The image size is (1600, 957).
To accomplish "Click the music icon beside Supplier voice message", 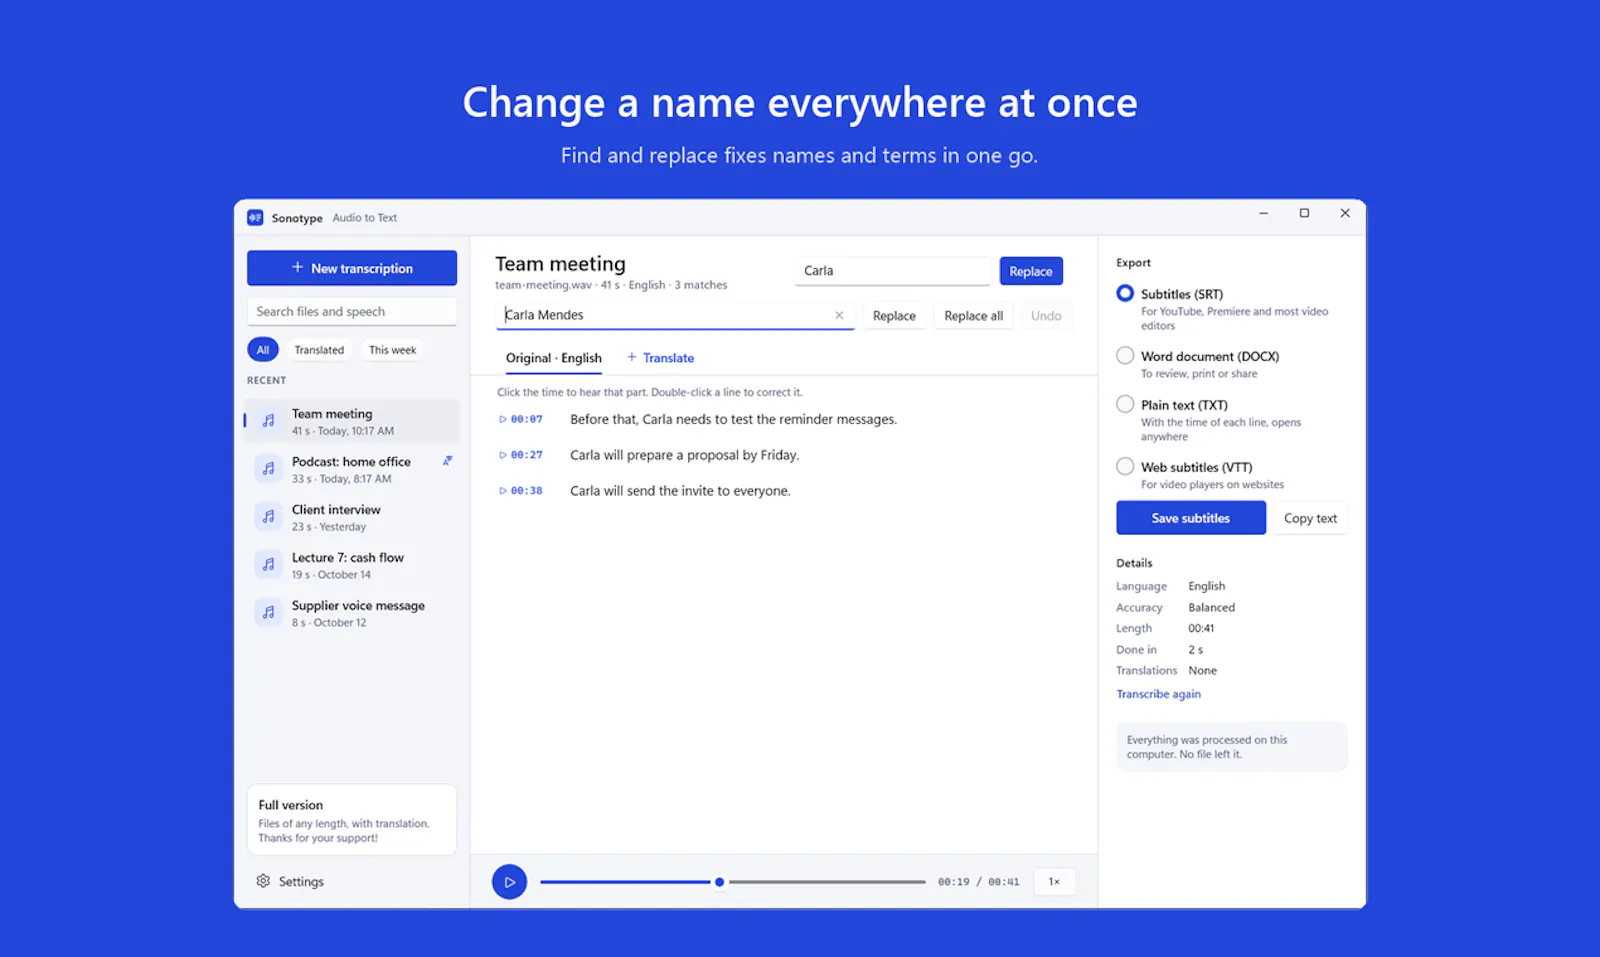I will coord(268,612).
